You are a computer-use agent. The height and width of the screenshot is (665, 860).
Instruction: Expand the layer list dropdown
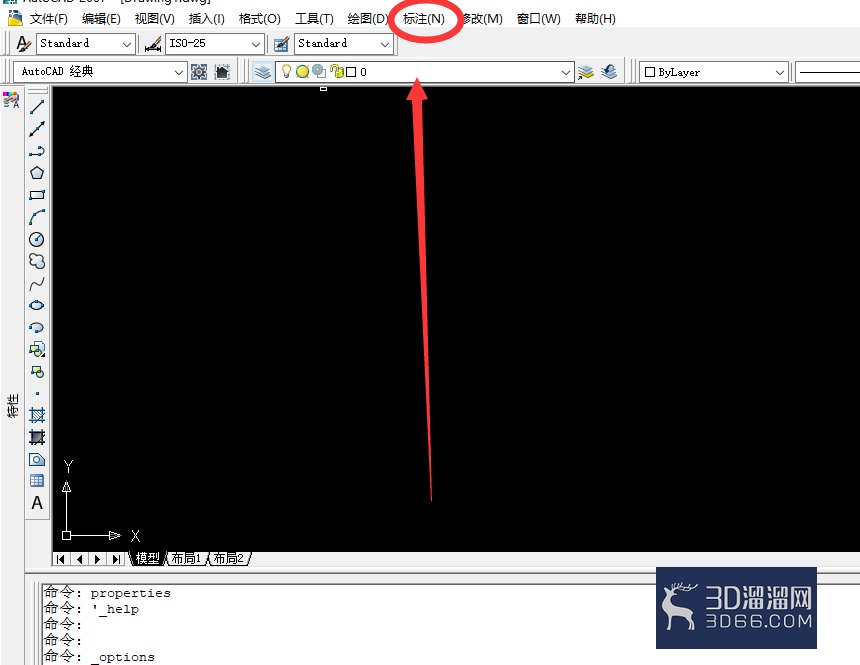(x=566, y=72)
